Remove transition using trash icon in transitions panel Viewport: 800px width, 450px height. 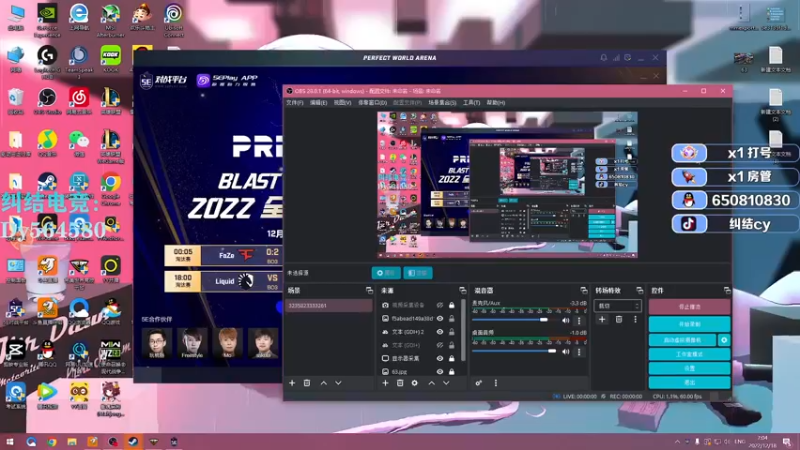coord(619,319)
